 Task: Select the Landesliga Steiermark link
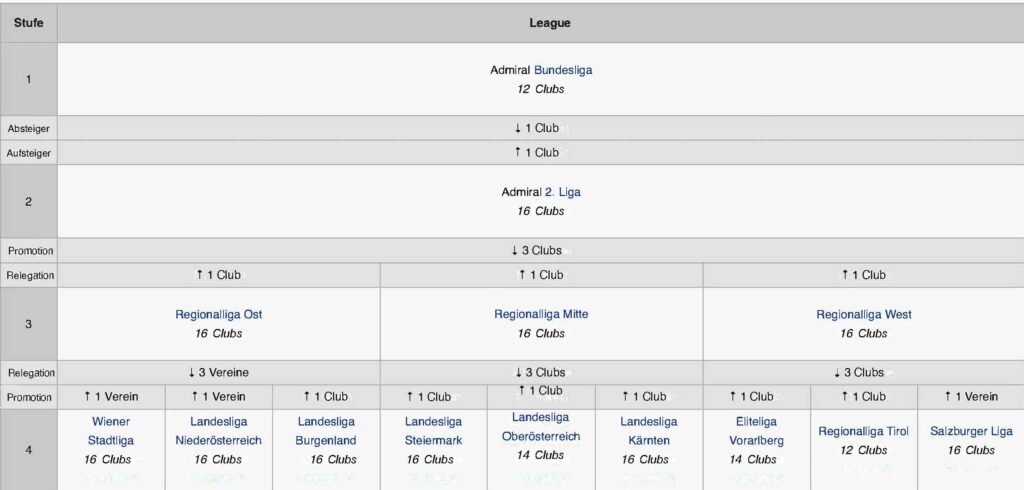coord(433,431)
